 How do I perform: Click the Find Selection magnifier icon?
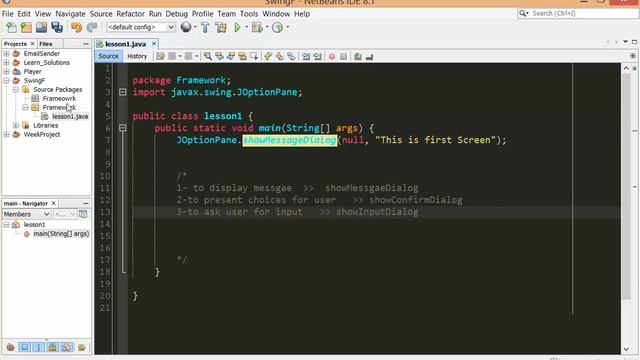tap(208, 56)
